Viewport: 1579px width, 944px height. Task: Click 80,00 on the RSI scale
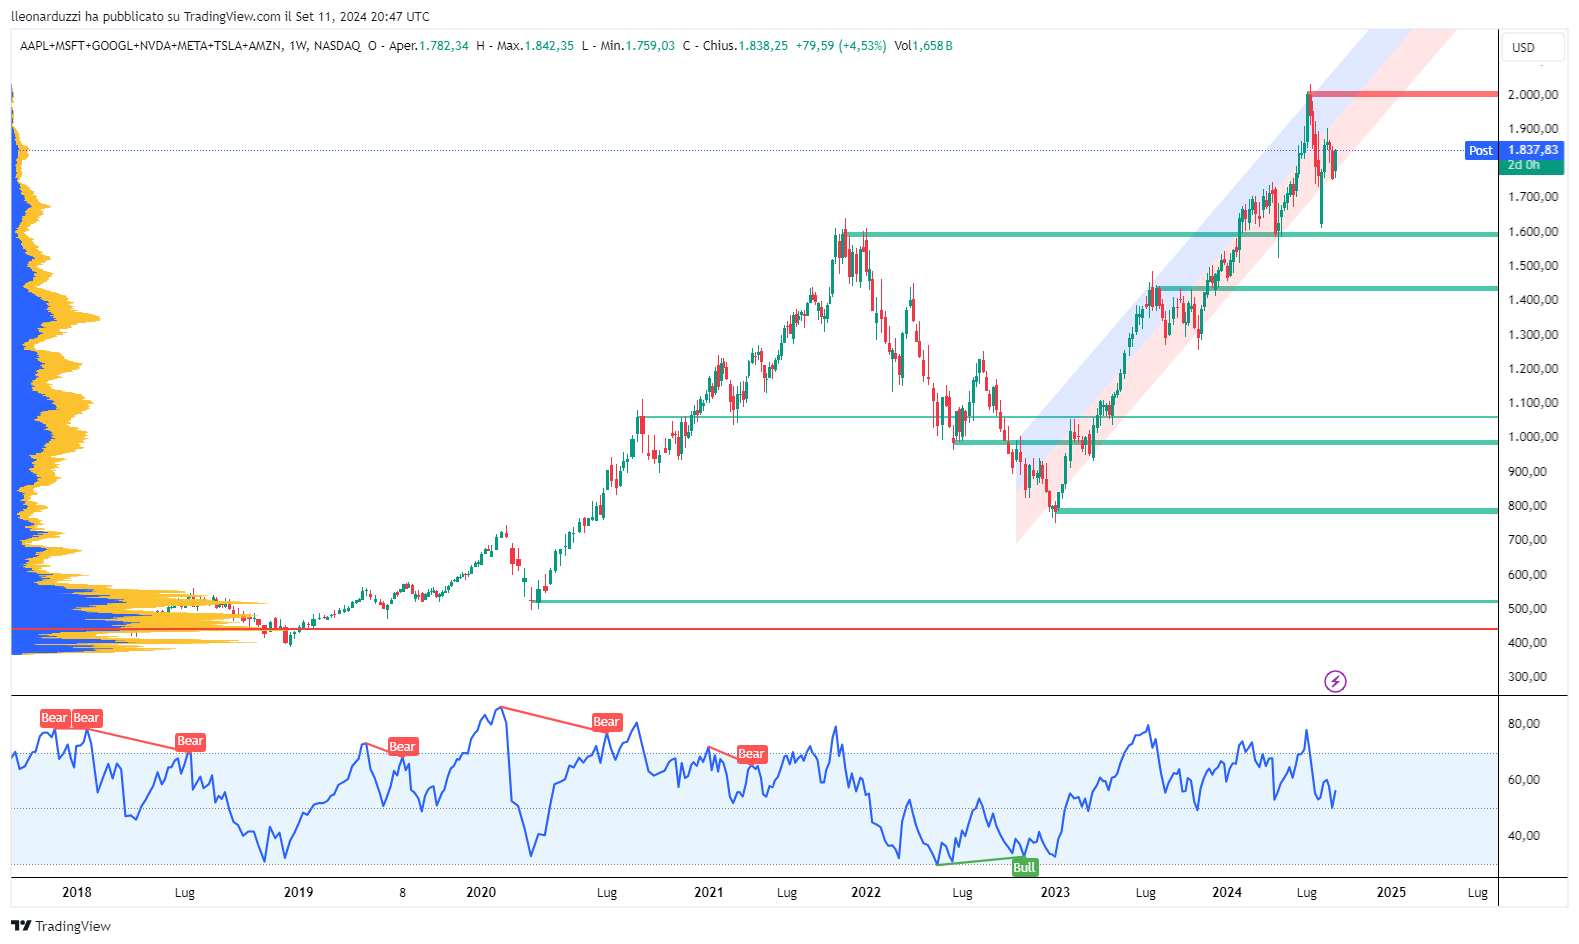coord(1524,724)
